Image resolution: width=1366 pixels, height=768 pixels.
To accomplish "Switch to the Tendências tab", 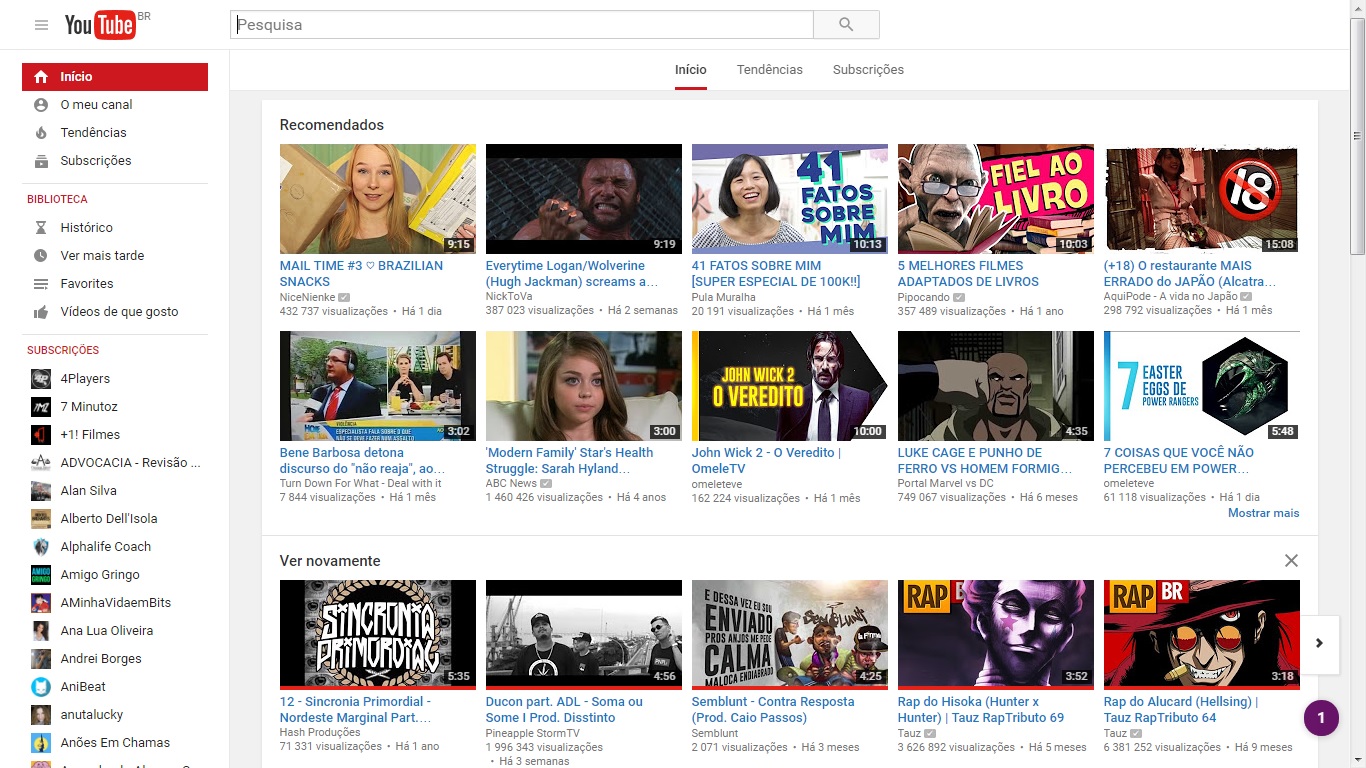I will pos(770,70).
